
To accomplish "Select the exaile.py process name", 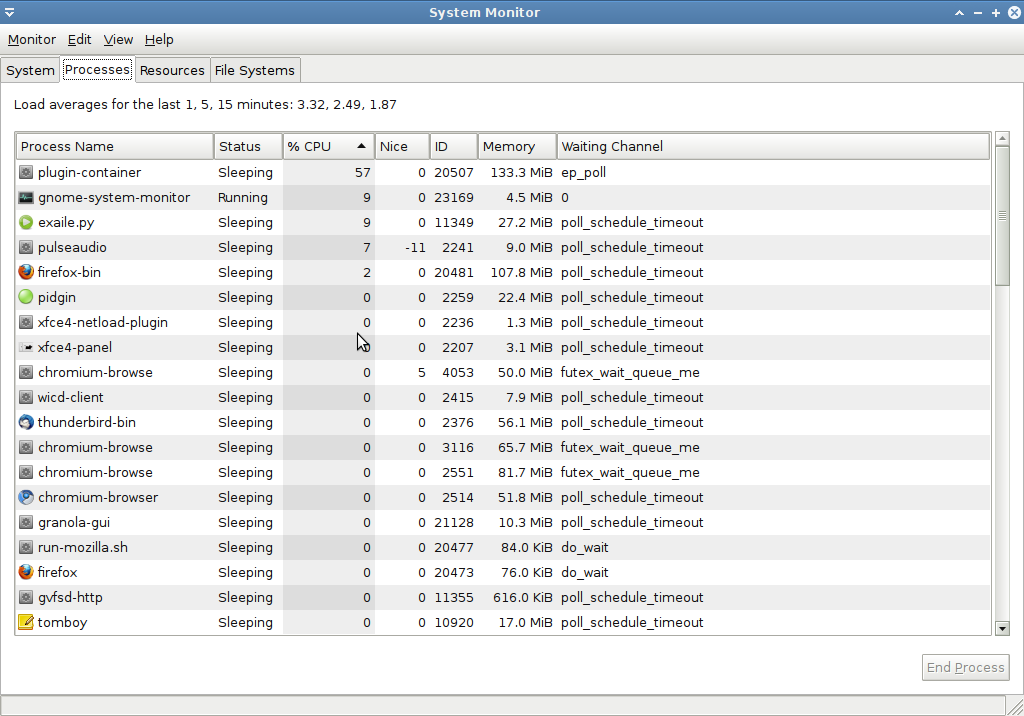I will click(x=66, y=223).
